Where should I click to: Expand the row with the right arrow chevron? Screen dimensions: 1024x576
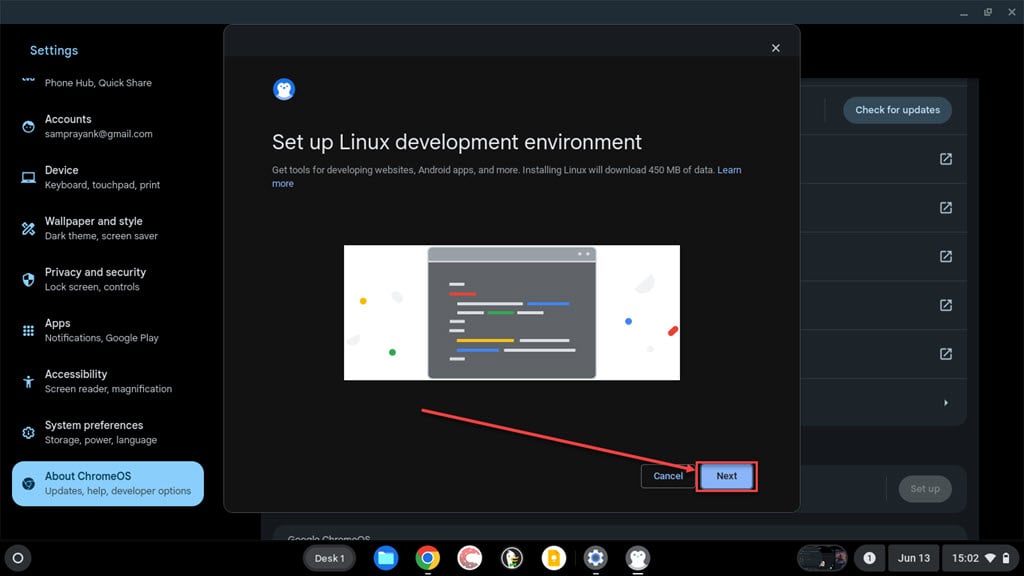[945, 403]
